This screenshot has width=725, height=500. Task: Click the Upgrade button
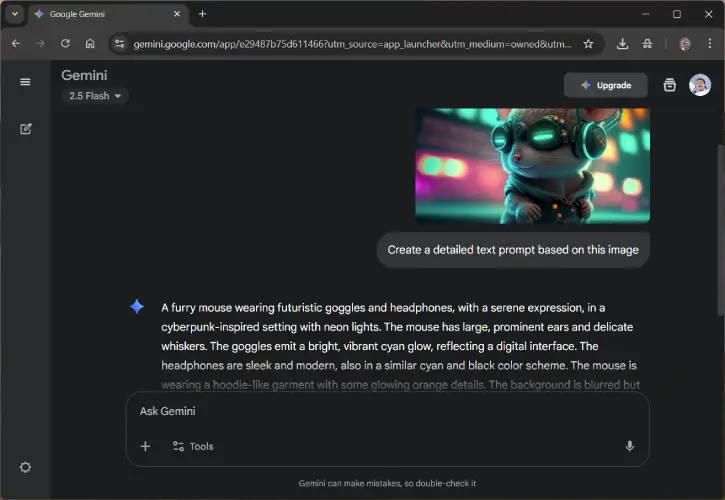(x=605, y=85)
